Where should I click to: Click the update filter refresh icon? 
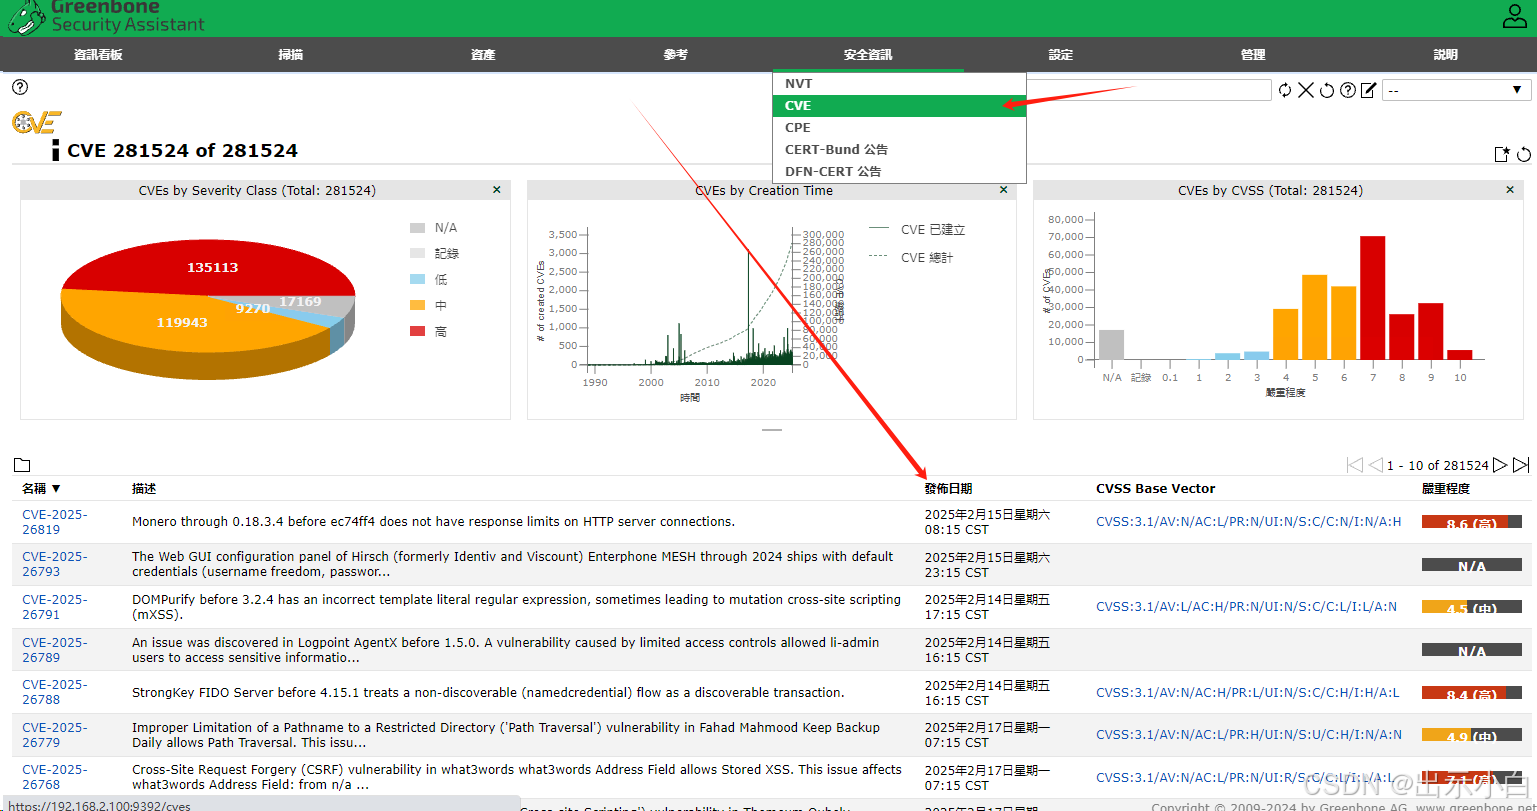[1285, 90]
